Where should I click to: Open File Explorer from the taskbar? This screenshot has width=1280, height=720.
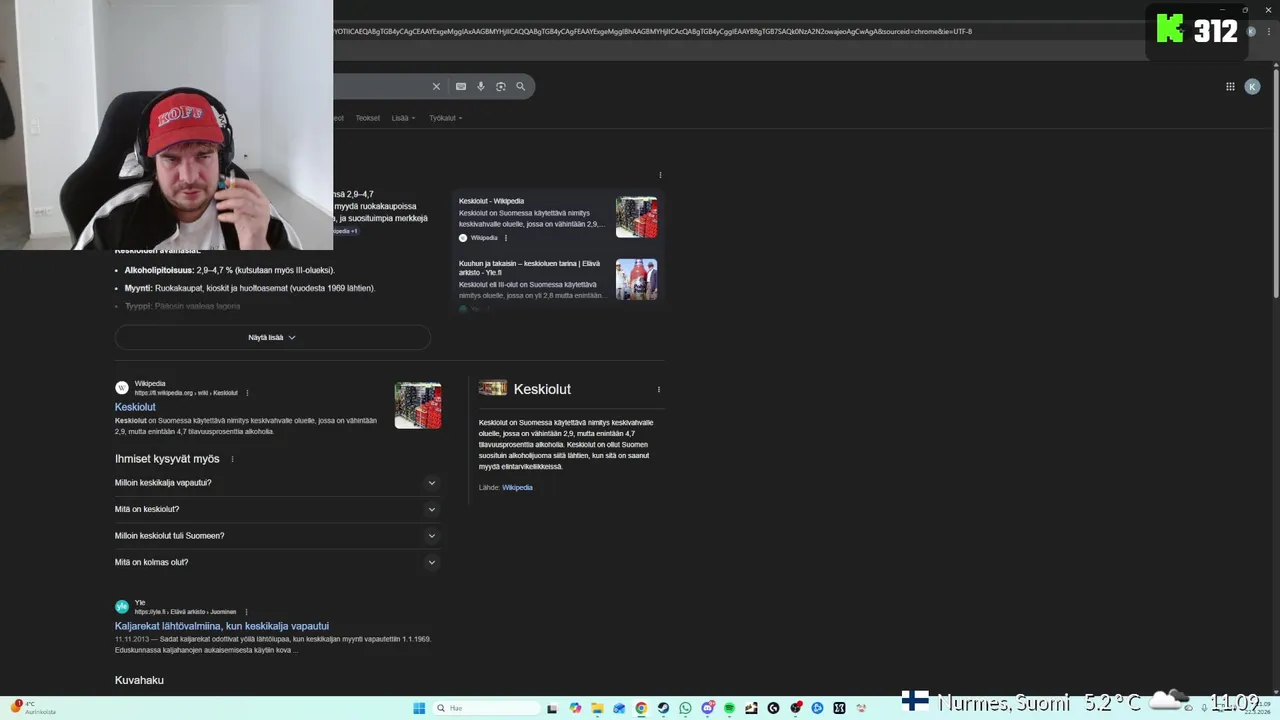click(597, 708)
